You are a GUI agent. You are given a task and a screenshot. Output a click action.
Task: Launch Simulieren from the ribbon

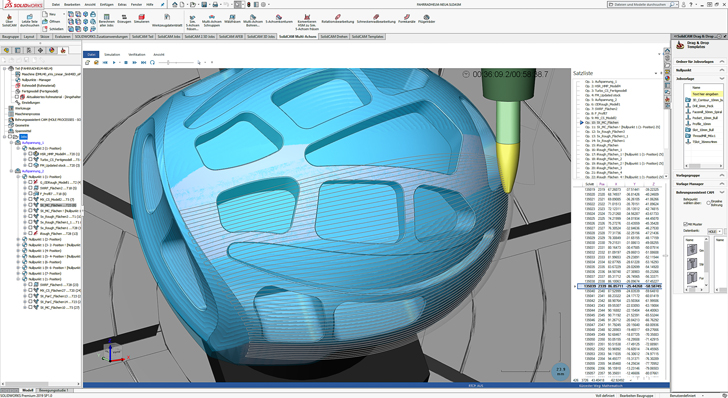(x=142, y=19)
